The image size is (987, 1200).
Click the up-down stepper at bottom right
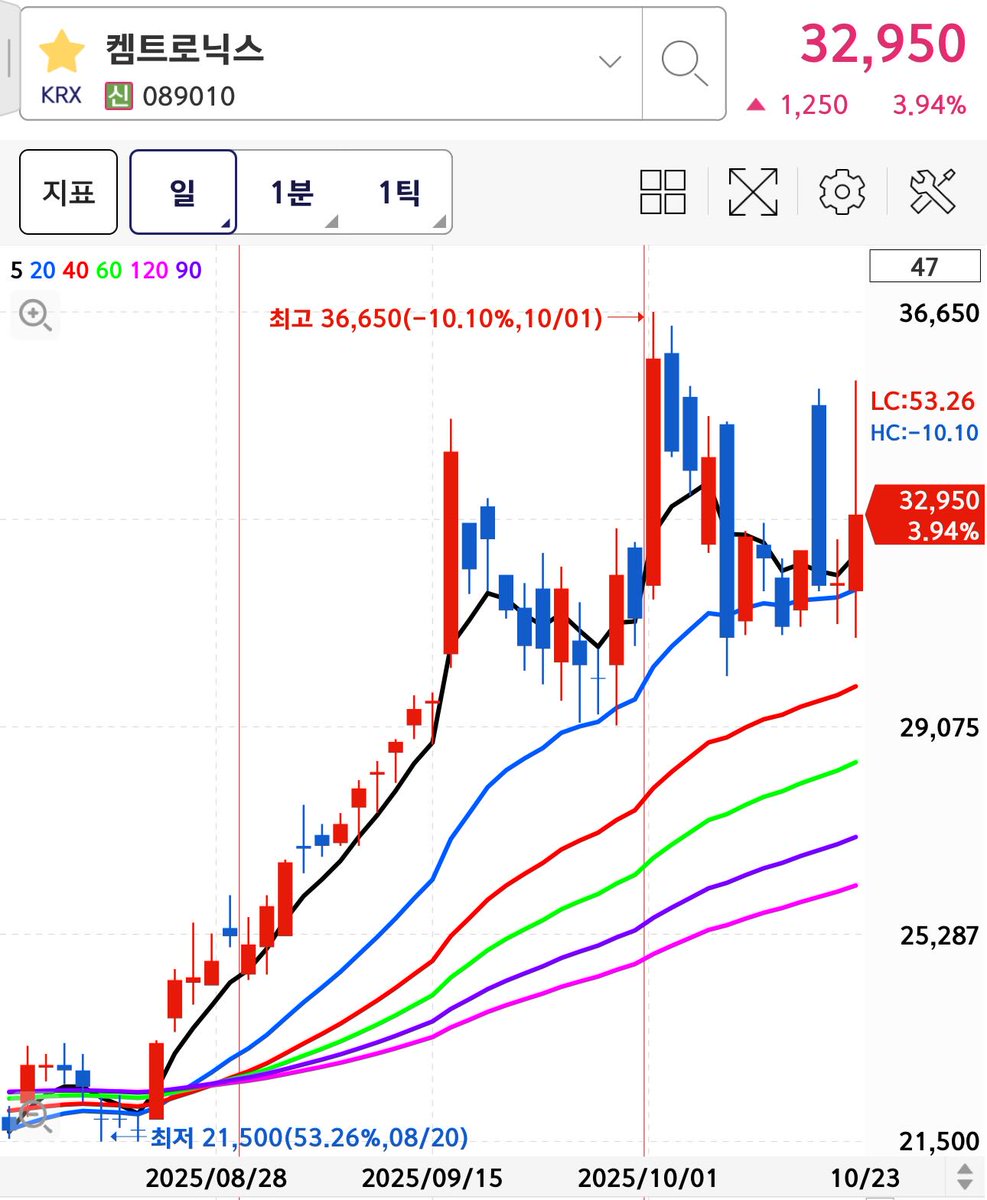click(x=965, y=1177)
